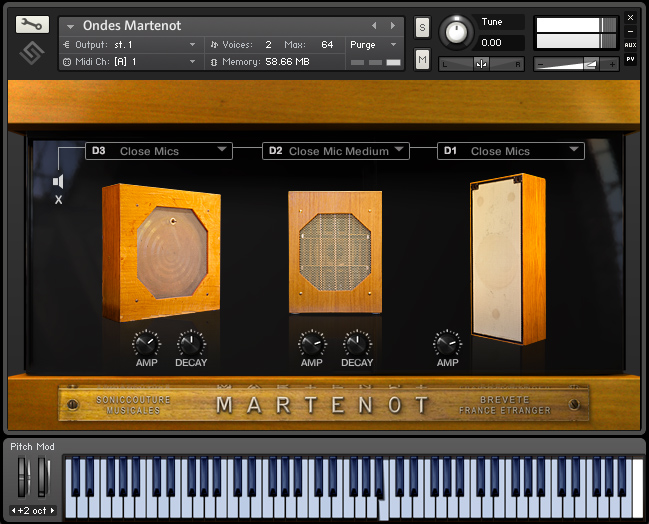649x524 pixels.
Task: Solo the instrument with S button
Action: [422, 27]
